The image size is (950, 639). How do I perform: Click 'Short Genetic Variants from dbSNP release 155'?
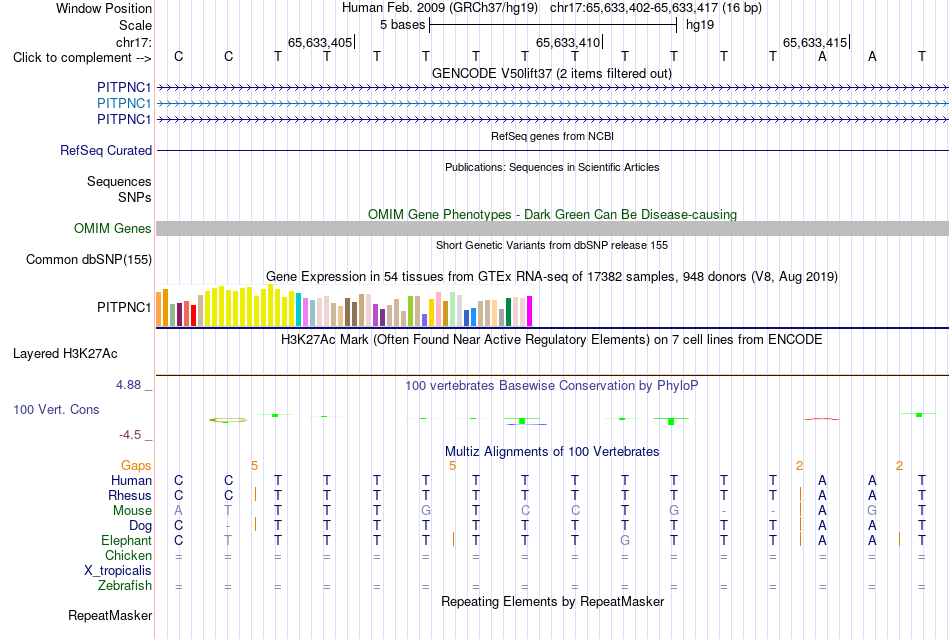552,245
